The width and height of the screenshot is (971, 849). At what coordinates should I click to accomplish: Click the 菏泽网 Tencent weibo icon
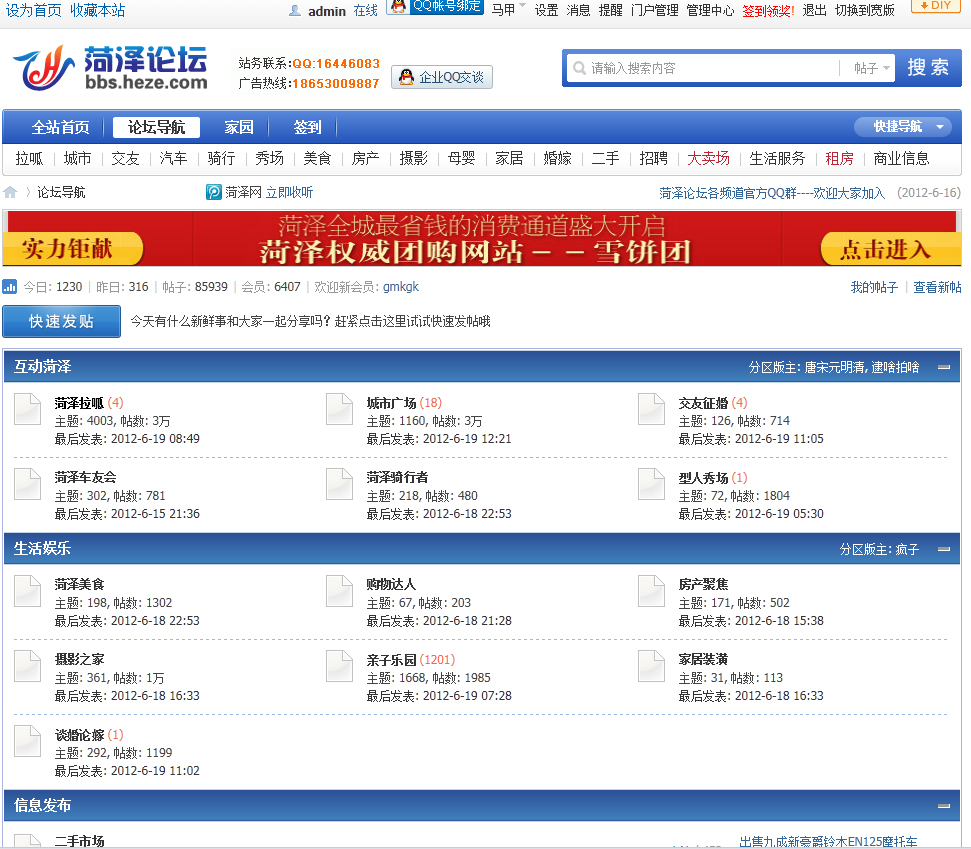tap(214, 193)
